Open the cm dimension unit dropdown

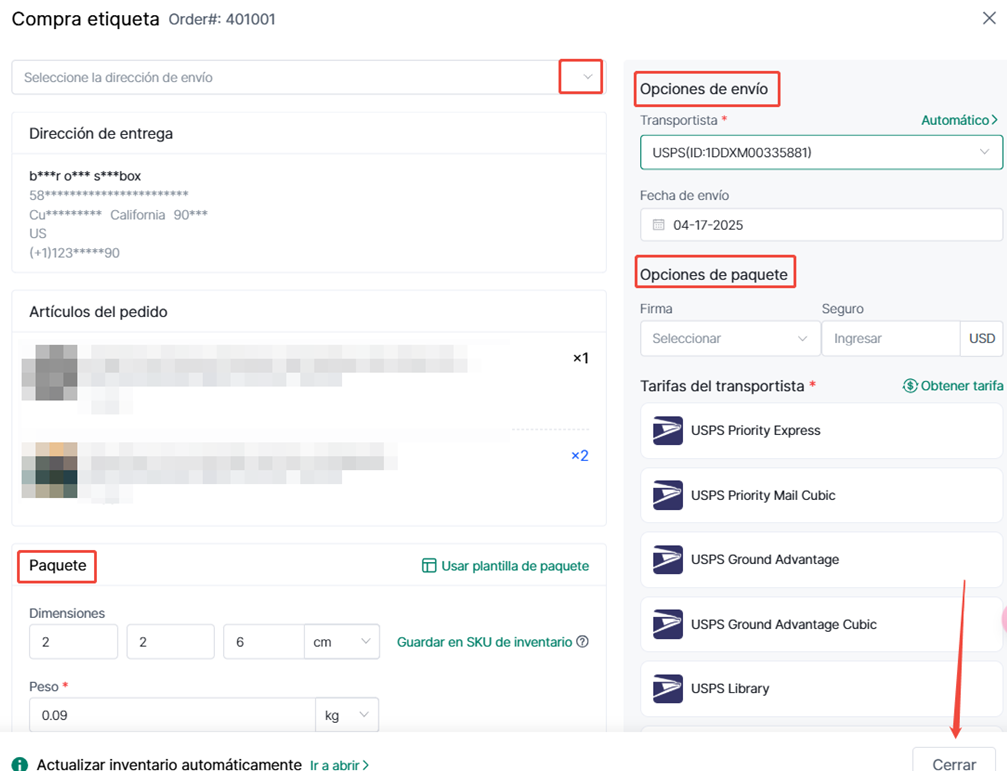342,642
